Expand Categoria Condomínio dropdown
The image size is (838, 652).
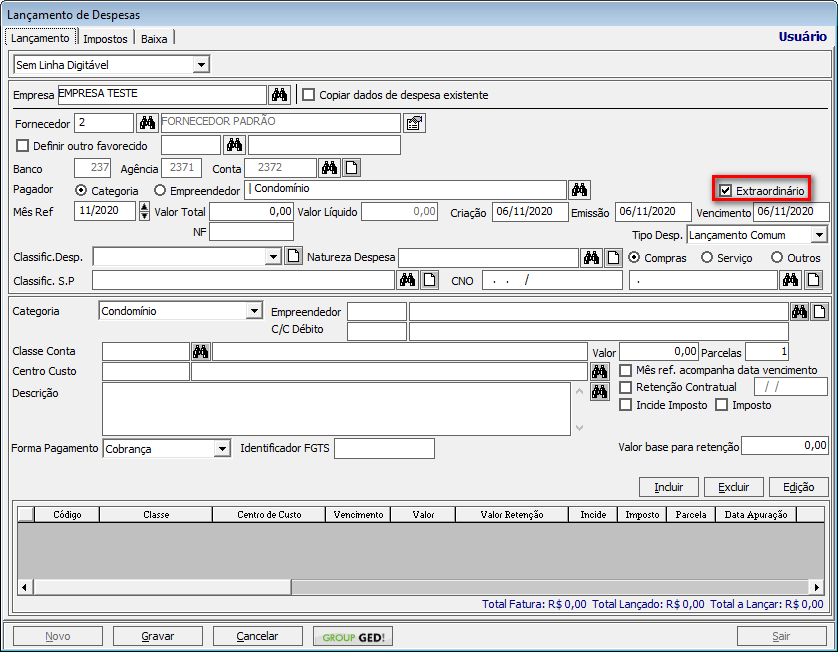point(254,311)
